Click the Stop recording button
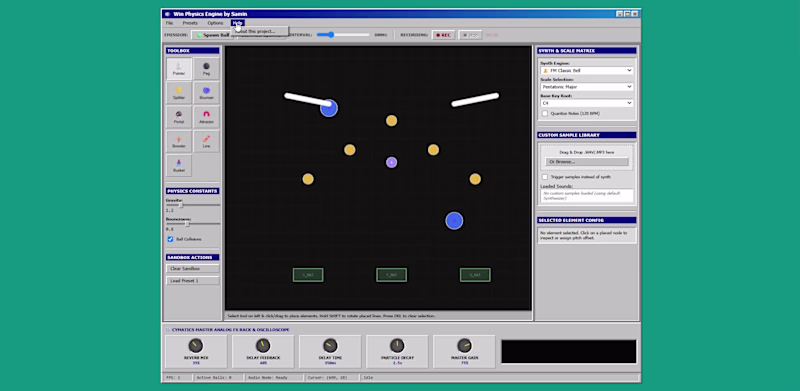This screenshot has width=800, height=391. point(470,35)
